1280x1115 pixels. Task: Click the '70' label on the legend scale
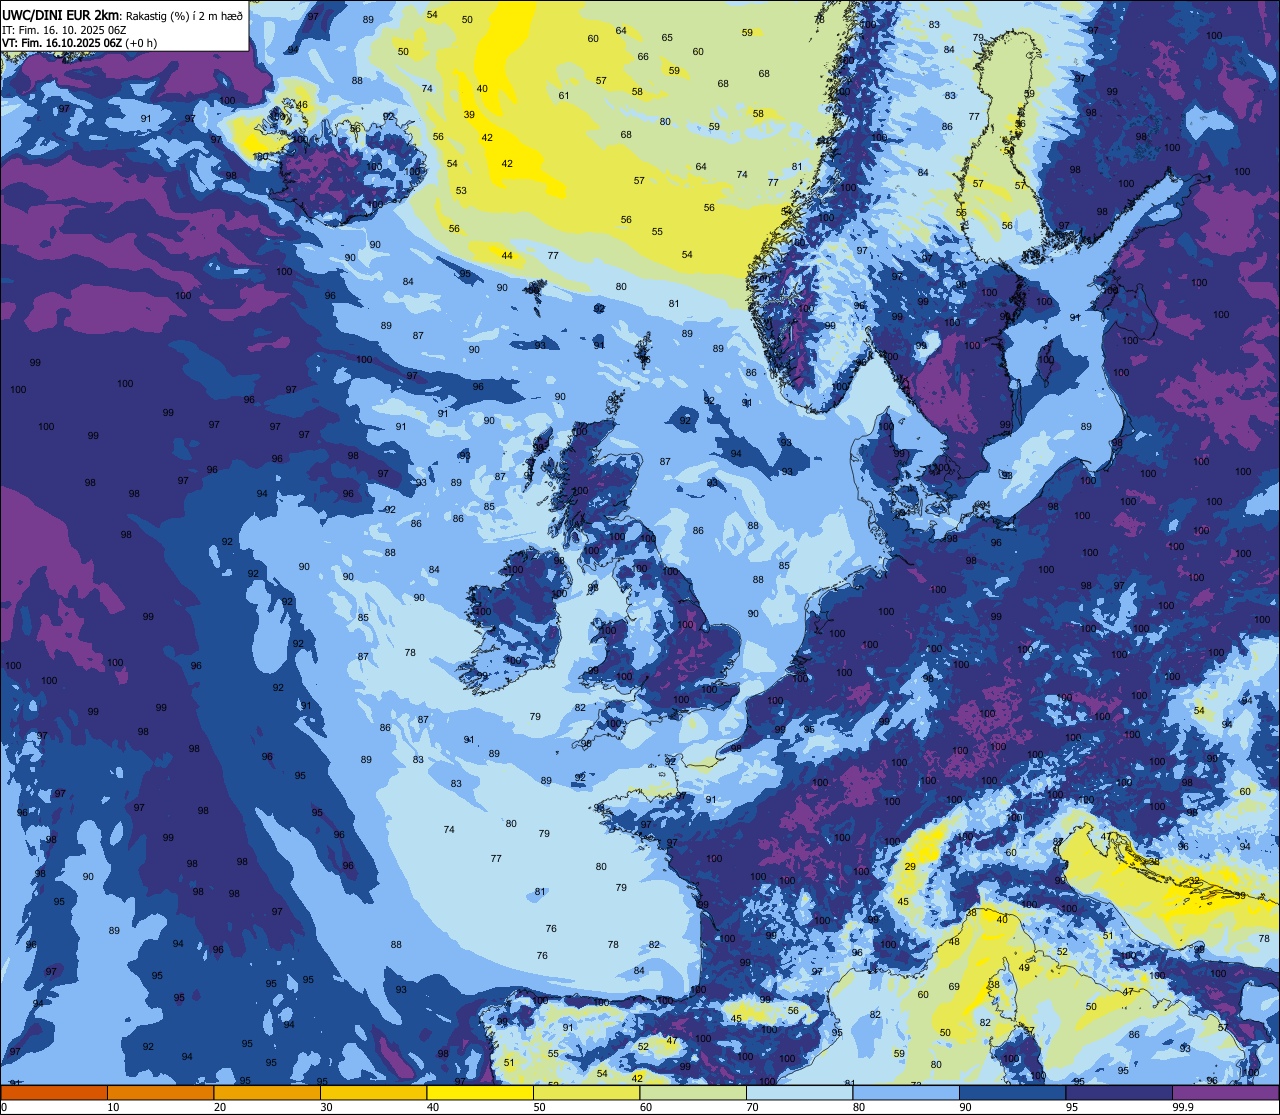click(x=752, y=1107)
